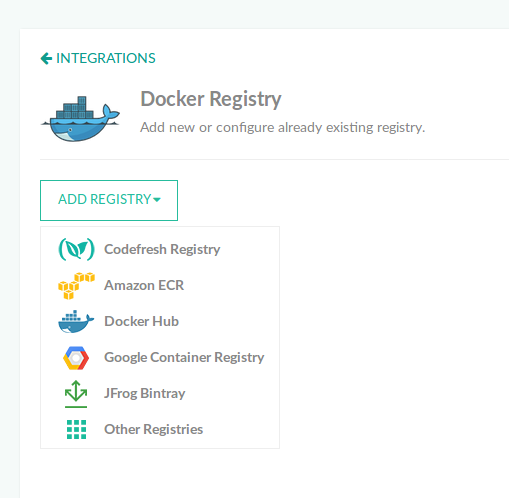Choose the JFrog Bintray text entry
The image size is (509, 498).
pyautogui.click(x=145, y=393)
